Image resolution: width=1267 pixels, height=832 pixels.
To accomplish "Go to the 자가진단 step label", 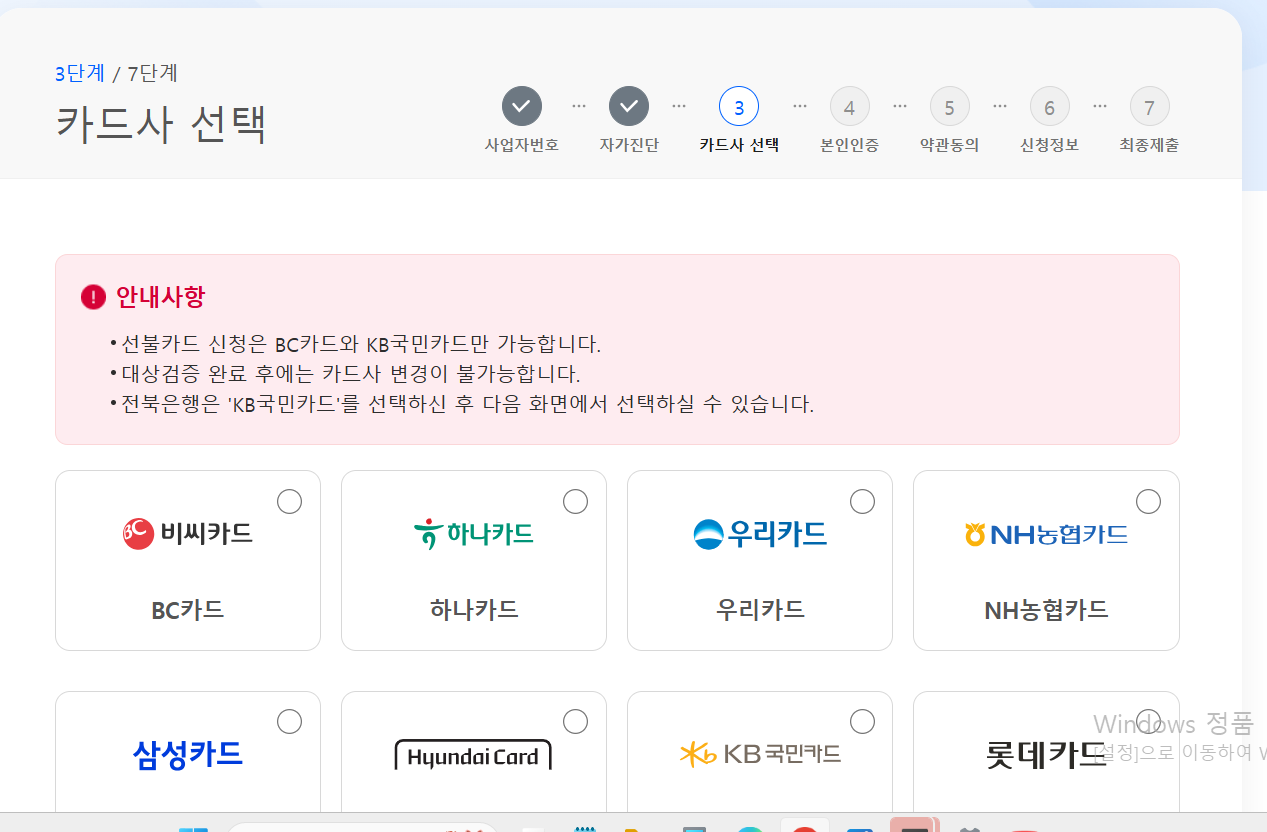I will 629,145.
